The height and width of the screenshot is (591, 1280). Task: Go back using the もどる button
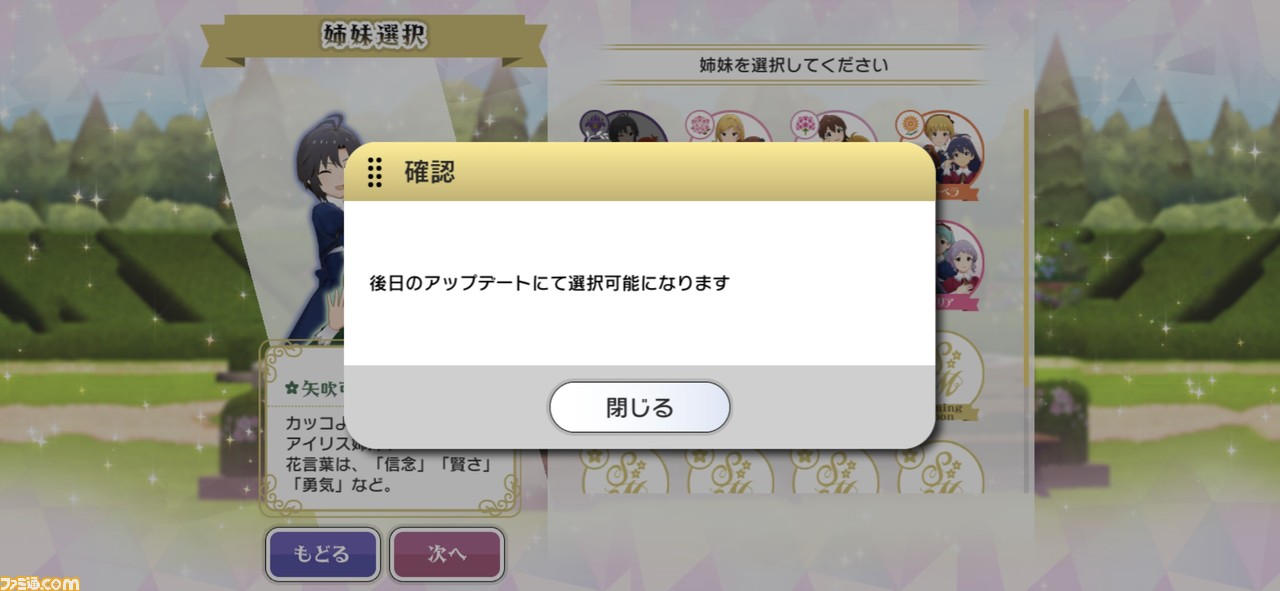click(x=322, y=554)
